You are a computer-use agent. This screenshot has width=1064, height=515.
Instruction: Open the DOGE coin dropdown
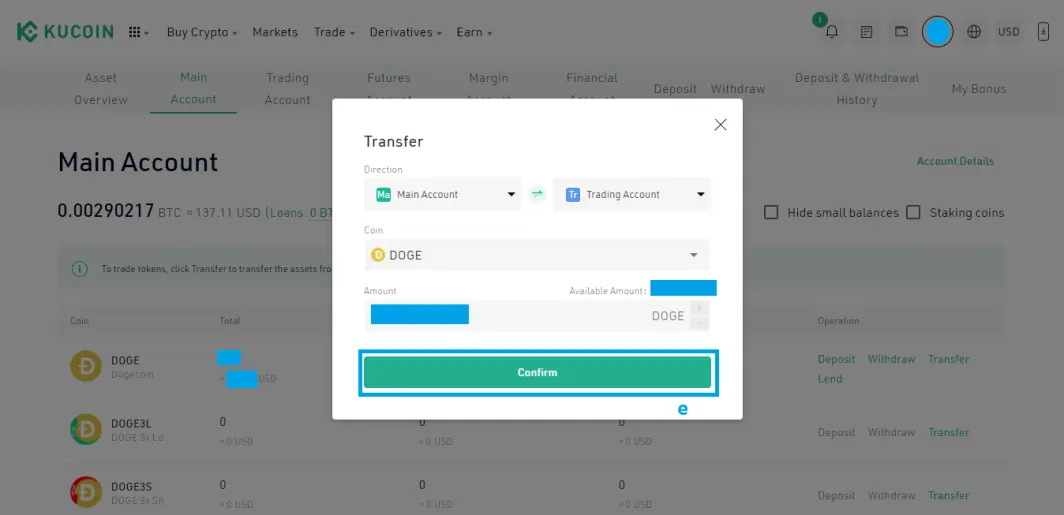(537, 255)
